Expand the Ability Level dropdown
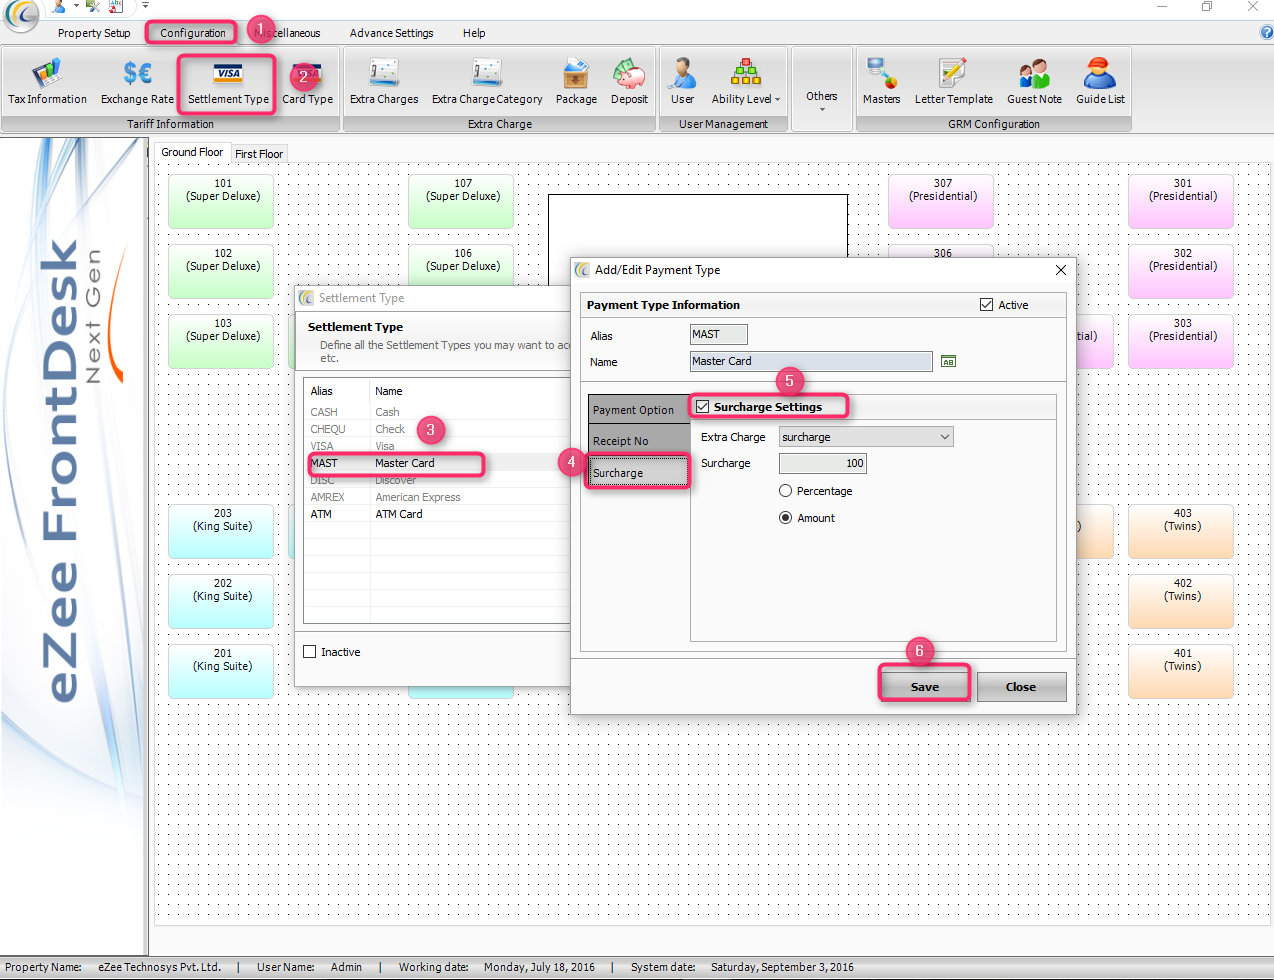 tap(745, 82)
